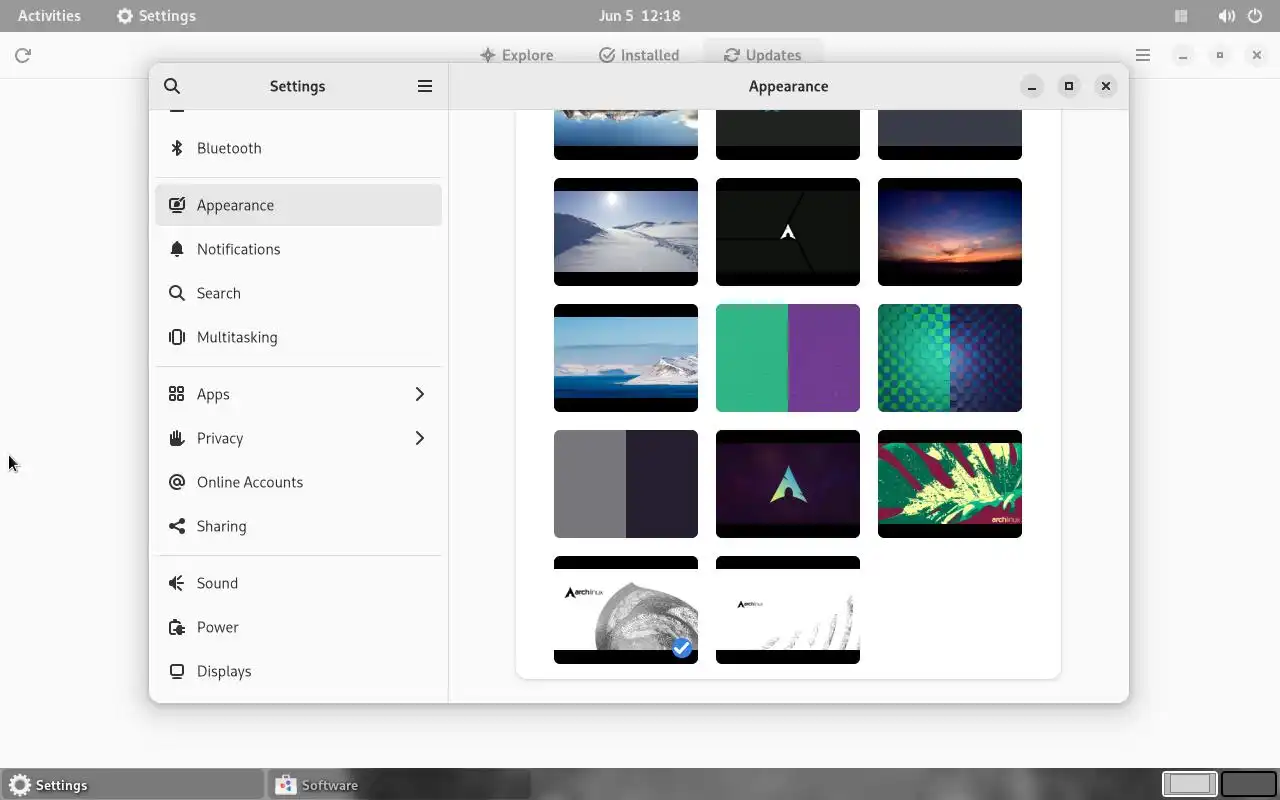Open the Settings hamburger menu
Screen dimensions: 1280x800
(425, 86)
